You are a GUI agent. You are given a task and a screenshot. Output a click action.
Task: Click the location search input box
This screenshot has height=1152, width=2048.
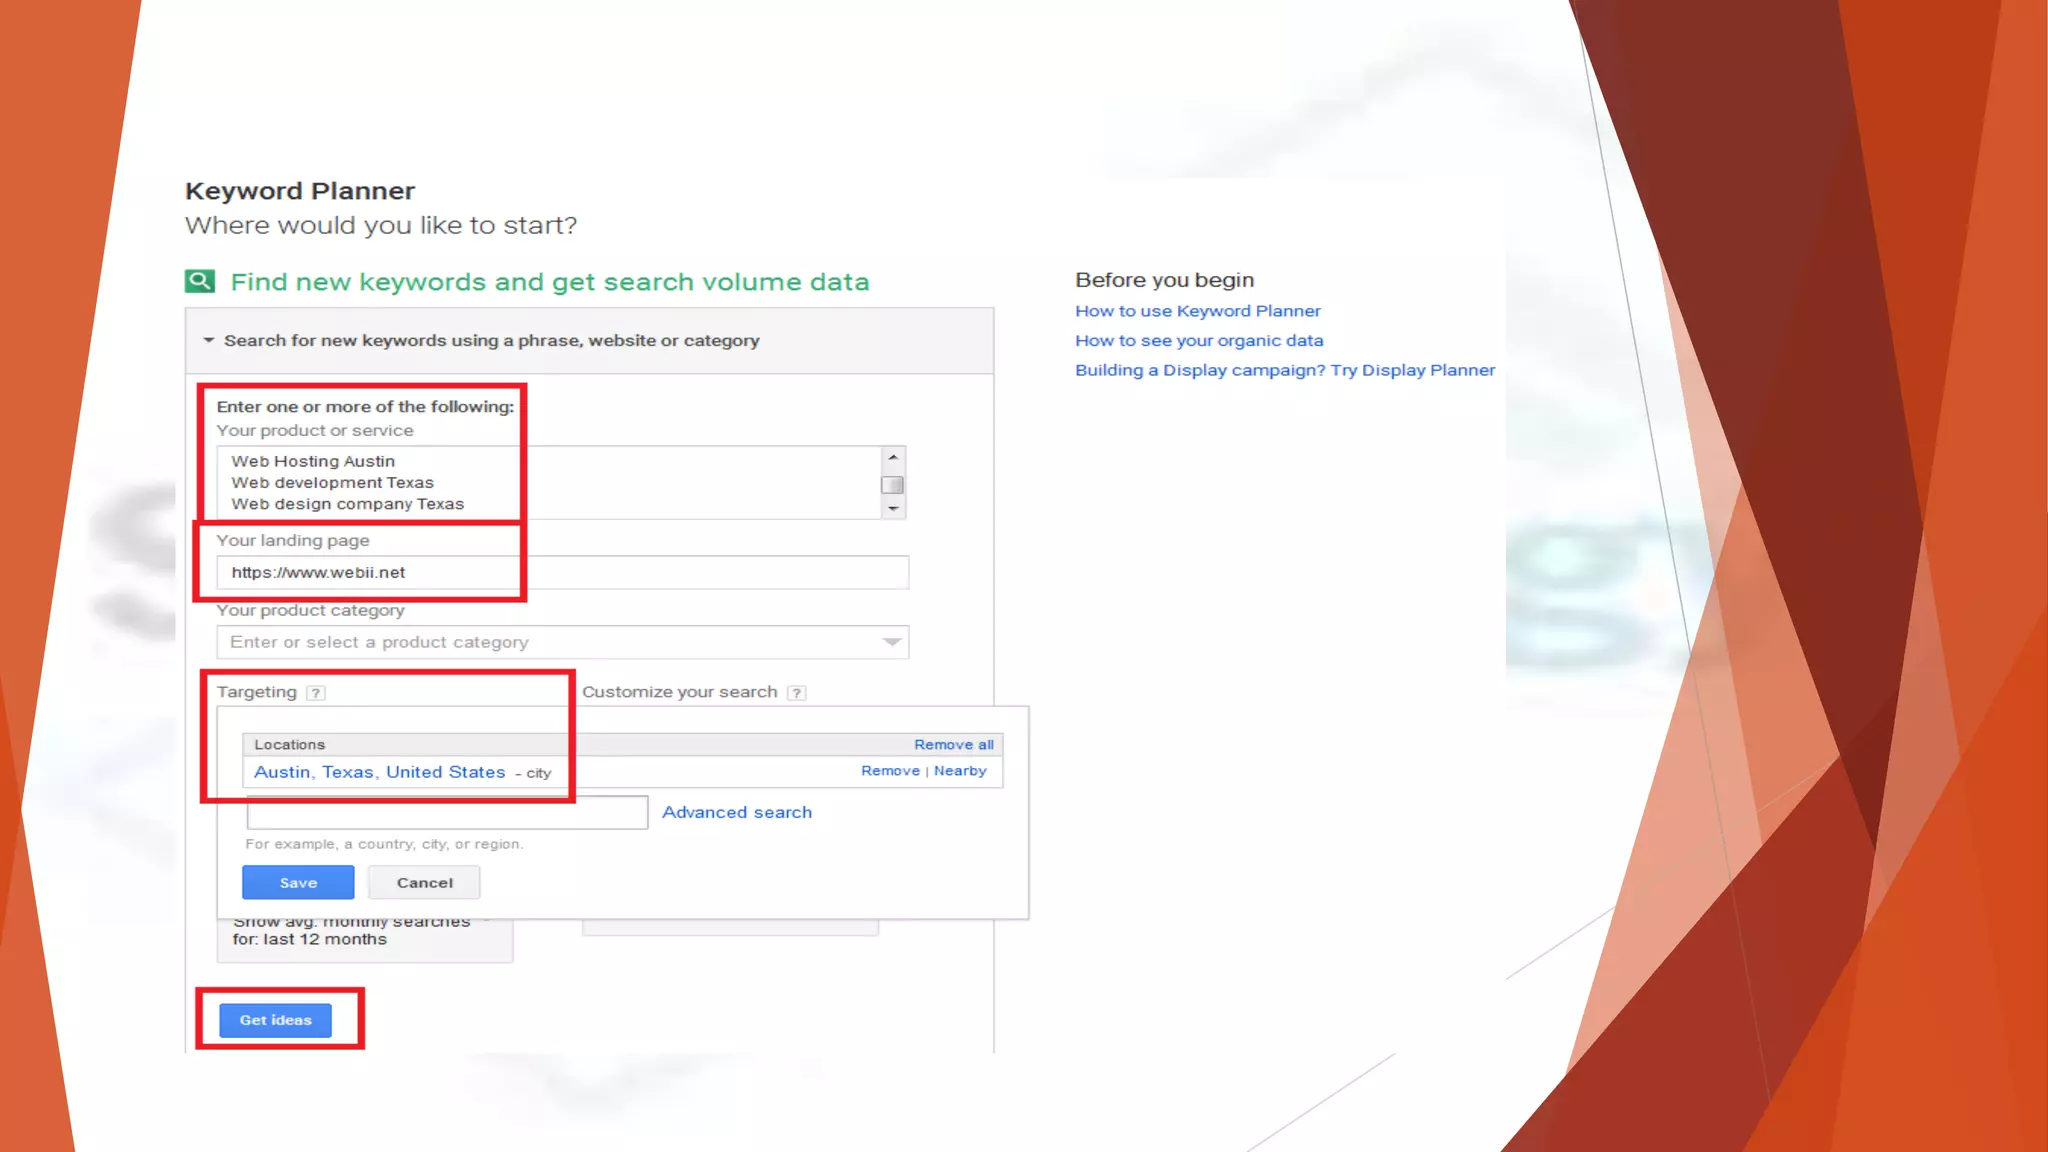(447, 812)
